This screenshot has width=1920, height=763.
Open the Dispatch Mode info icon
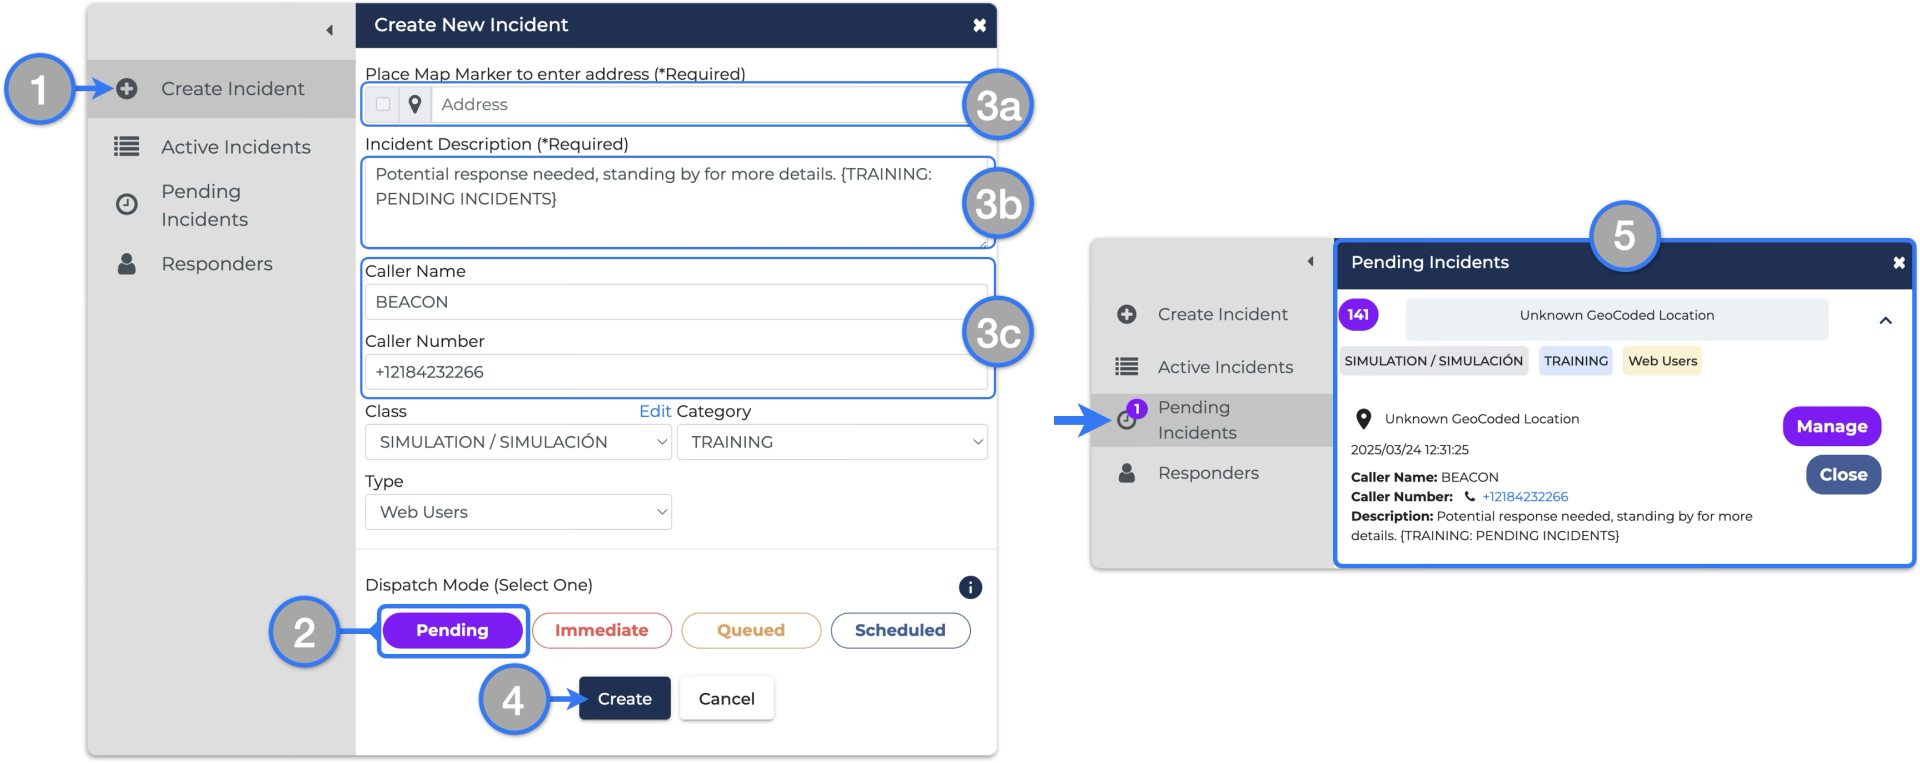pos(970,587)
